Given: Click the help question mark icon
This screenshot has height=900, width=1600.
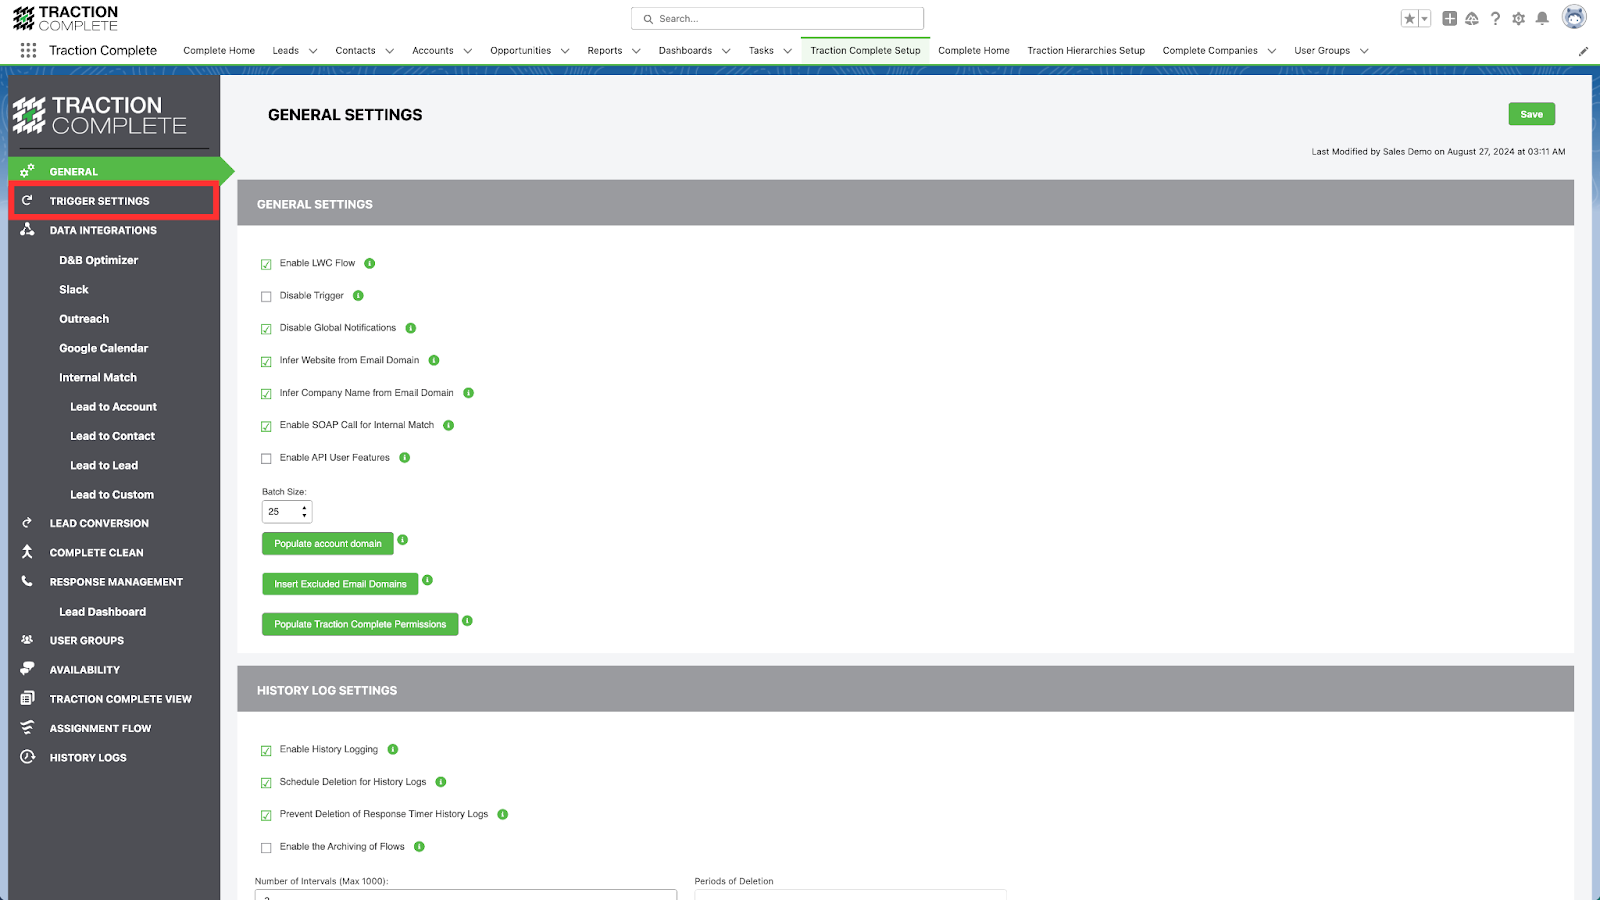Looking at the screenshot, I should [x=1495, y=18].
